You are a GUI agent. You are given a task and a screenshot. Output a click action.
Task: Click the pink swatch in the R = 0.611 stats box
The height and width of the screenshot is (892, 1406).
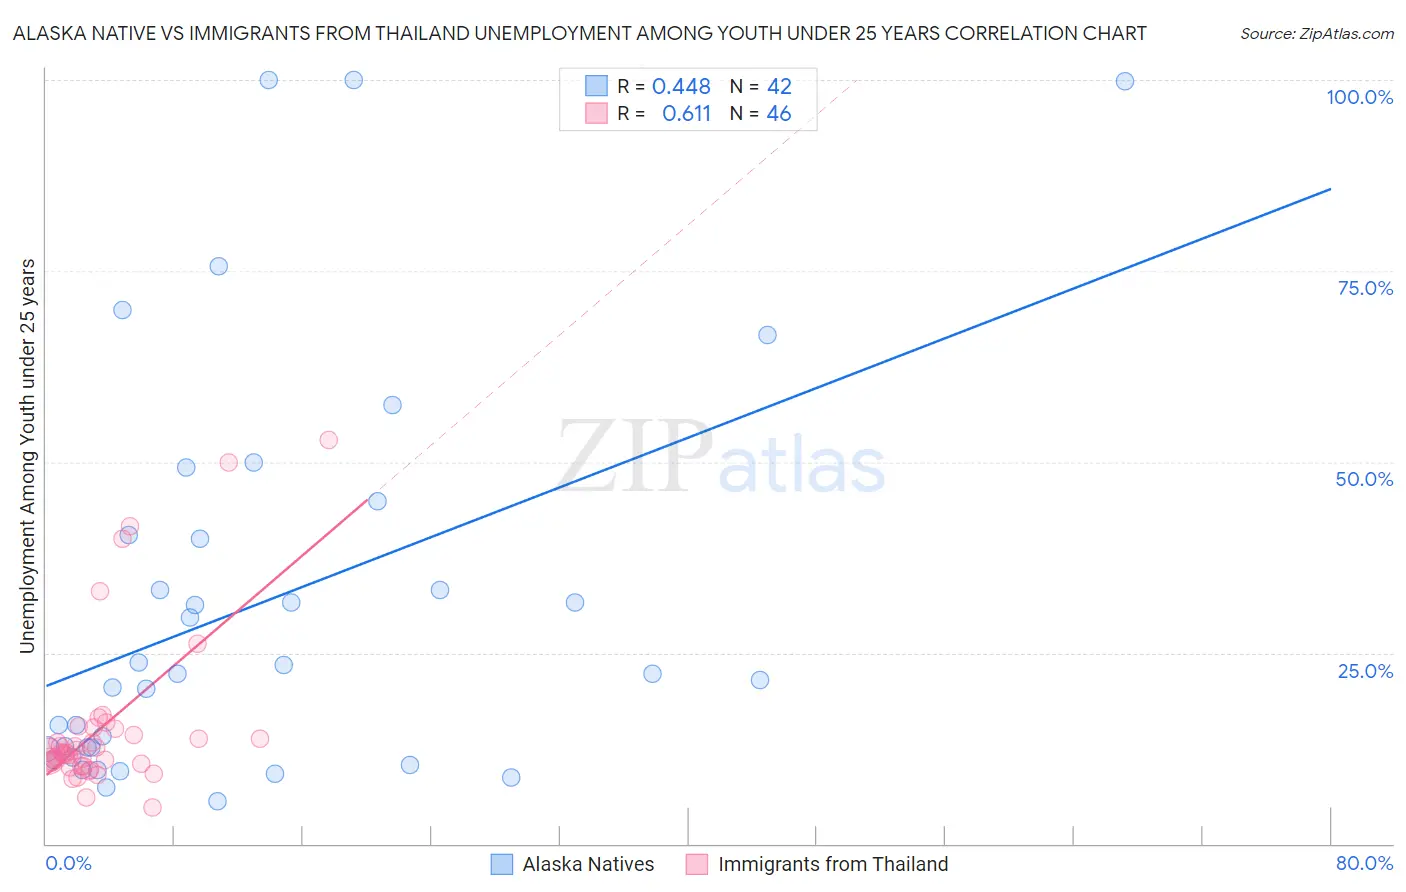click(x=596, y=113)
